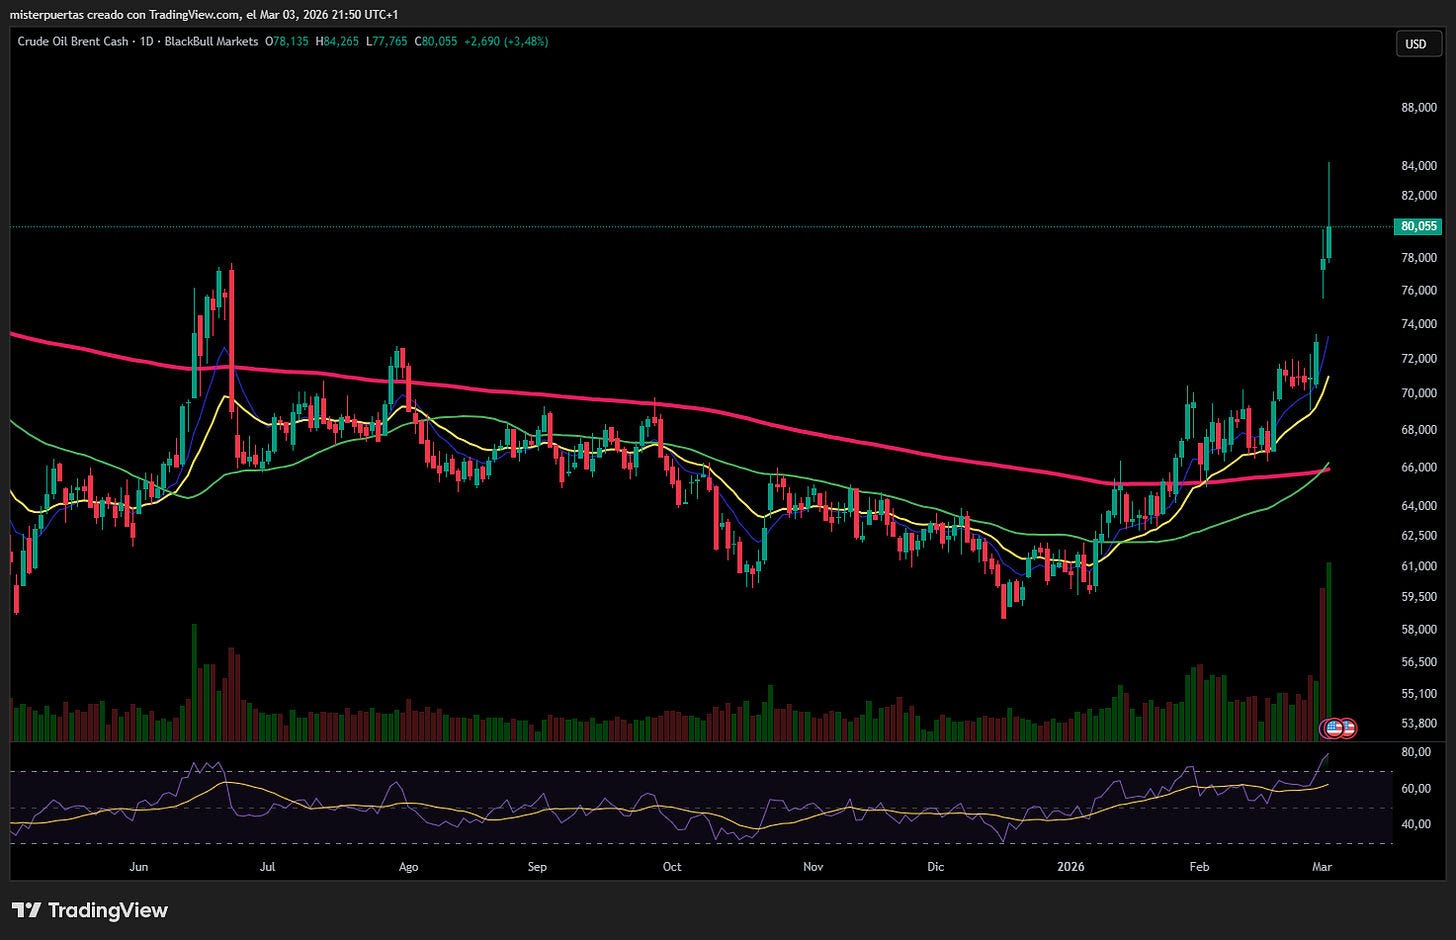Click the Ago label on the time axis
The width and height of the screenshot is (1456, 940).
pyautogui.click(x=407, y=867)
